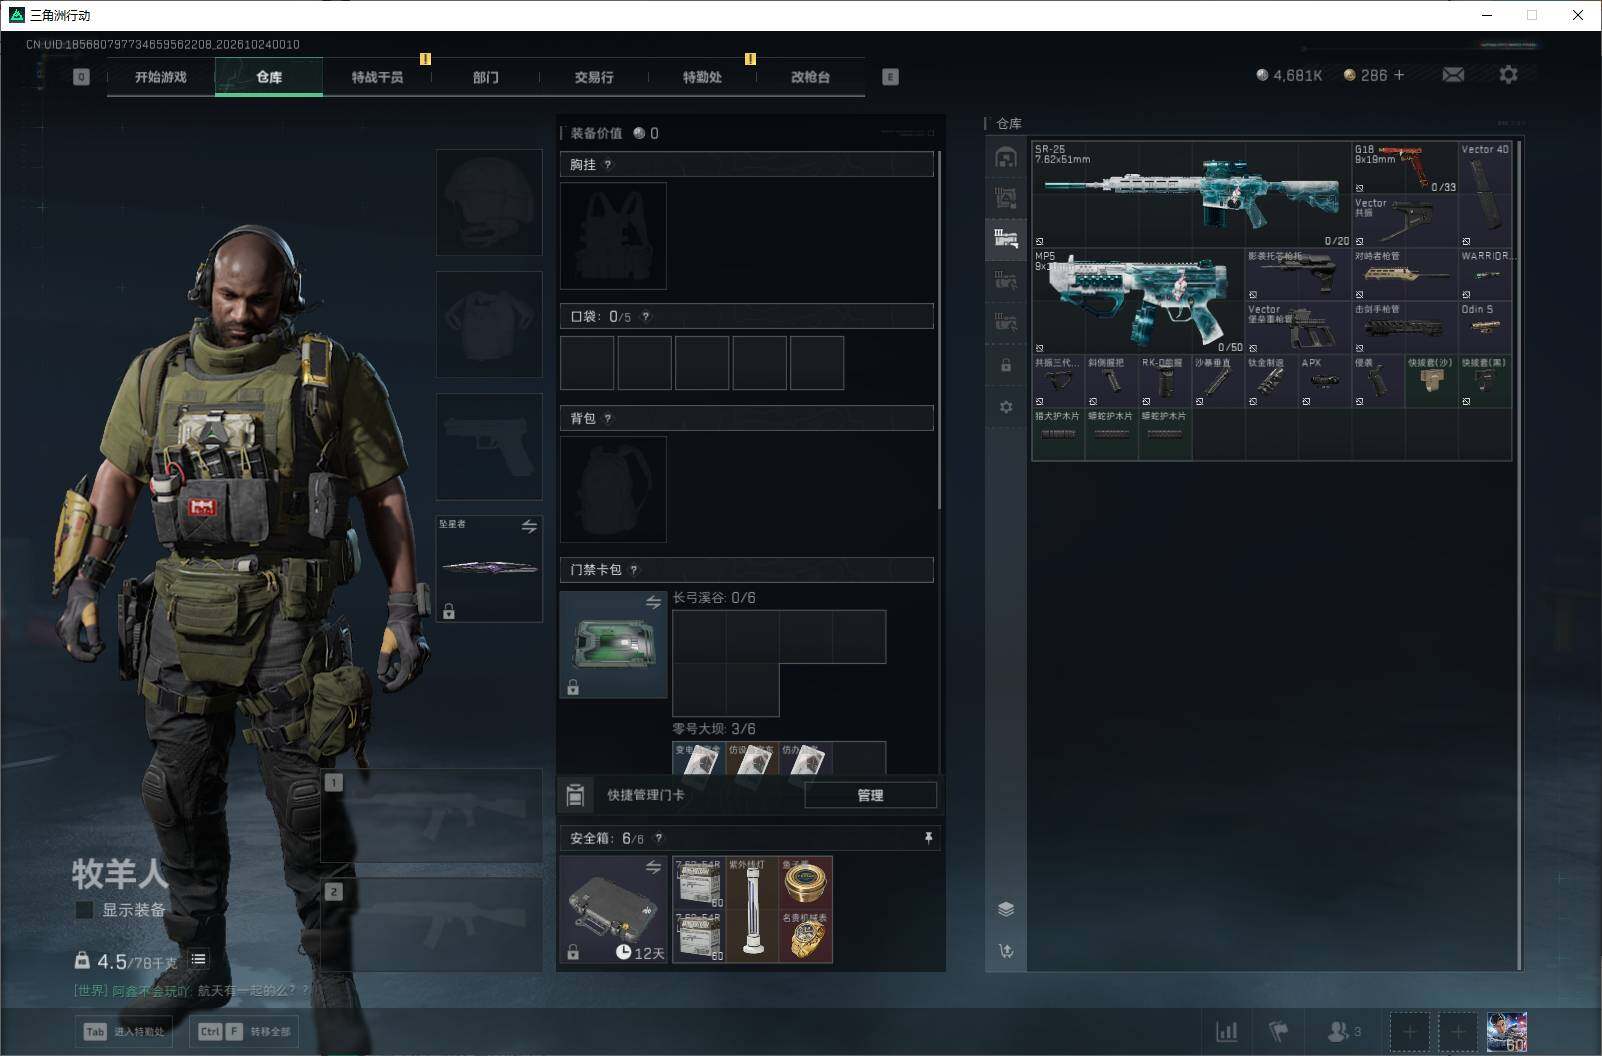Toggle the pin icon on safe box header
Image resolution: width=1602 pixels, height=1056 pixels.
pyautogui.click(x=928, y=838)
